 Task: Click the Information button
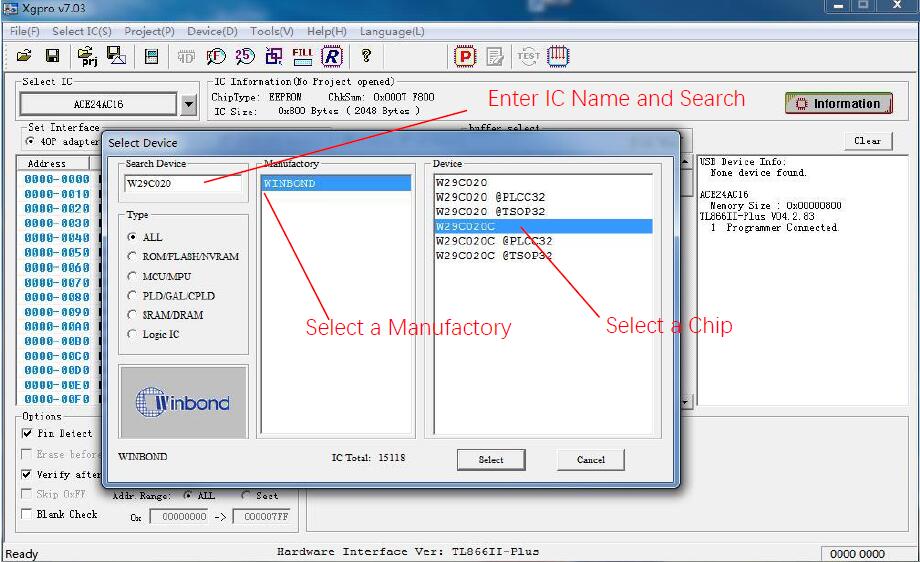tap(838, 103)
